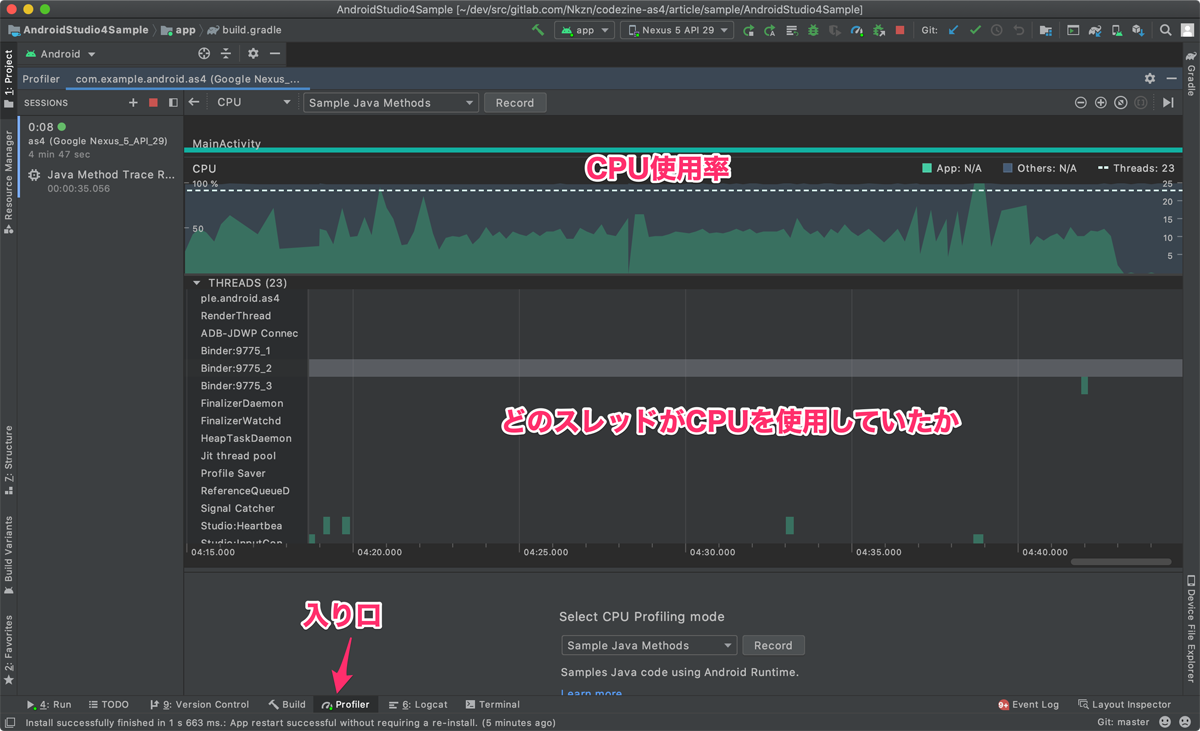Click the Make Project hammer icon

point(538,30)
